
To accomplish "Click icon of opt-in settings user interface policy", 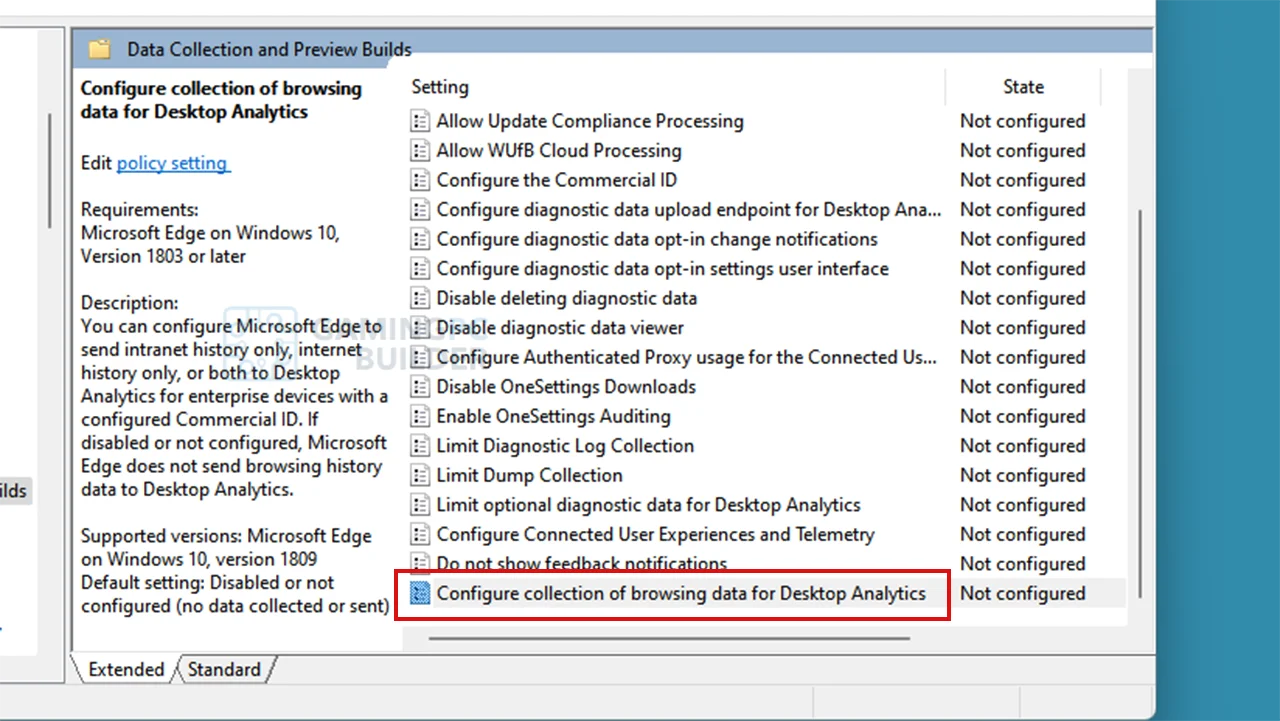I will point(420,269).
